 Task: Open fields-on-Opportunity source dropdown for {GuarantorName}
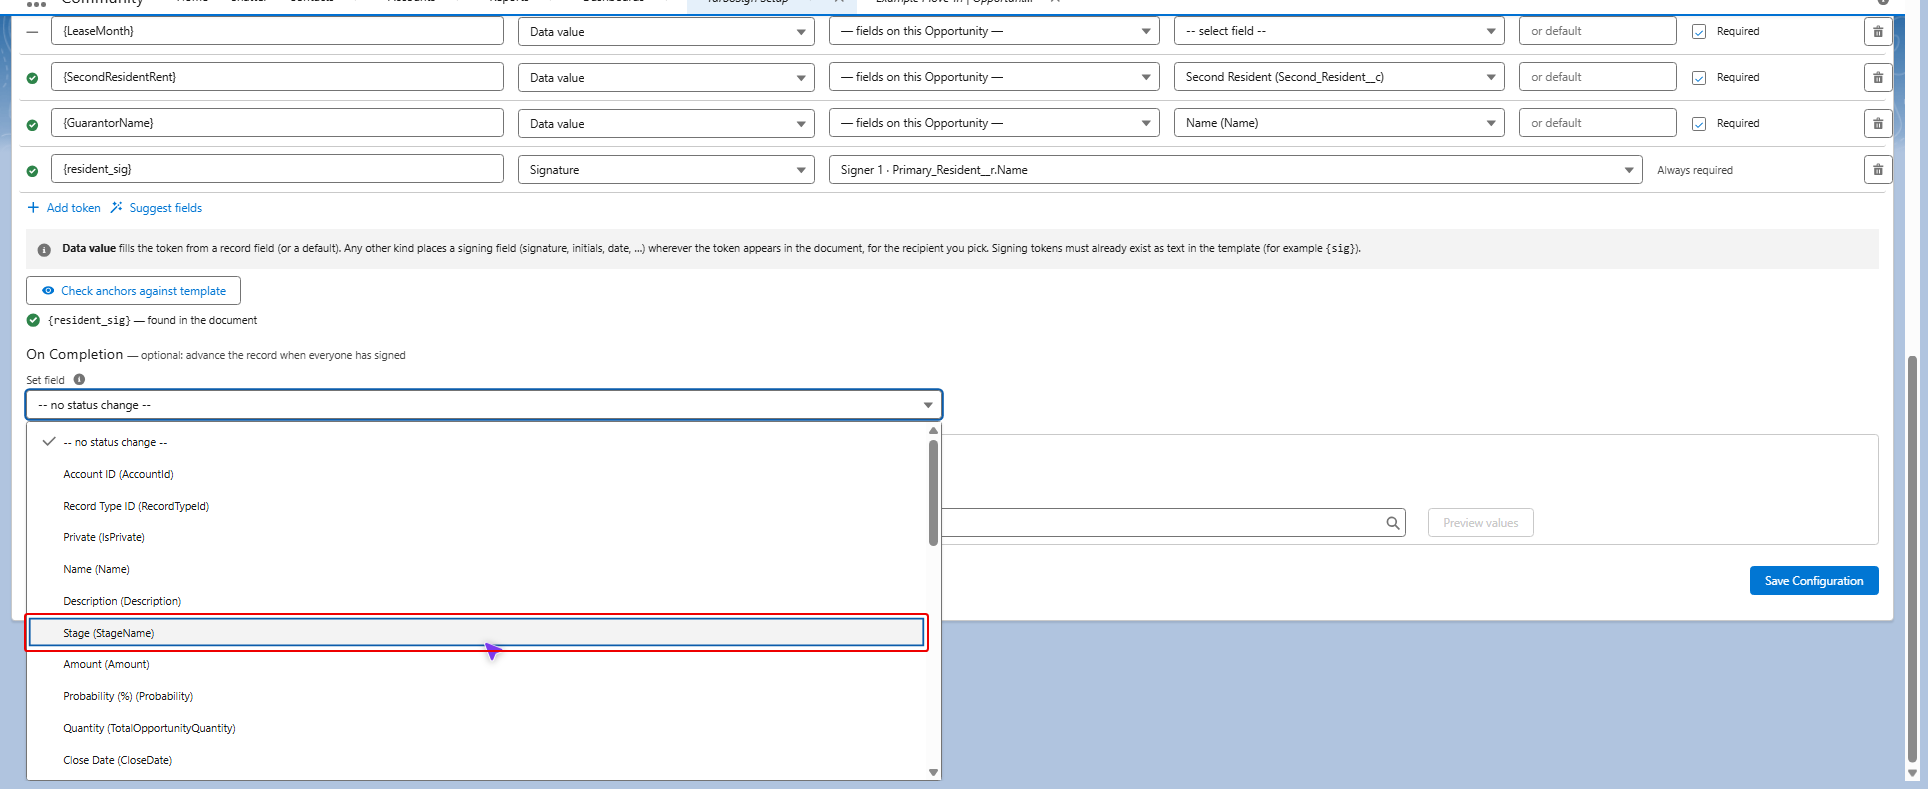(994, 123)
